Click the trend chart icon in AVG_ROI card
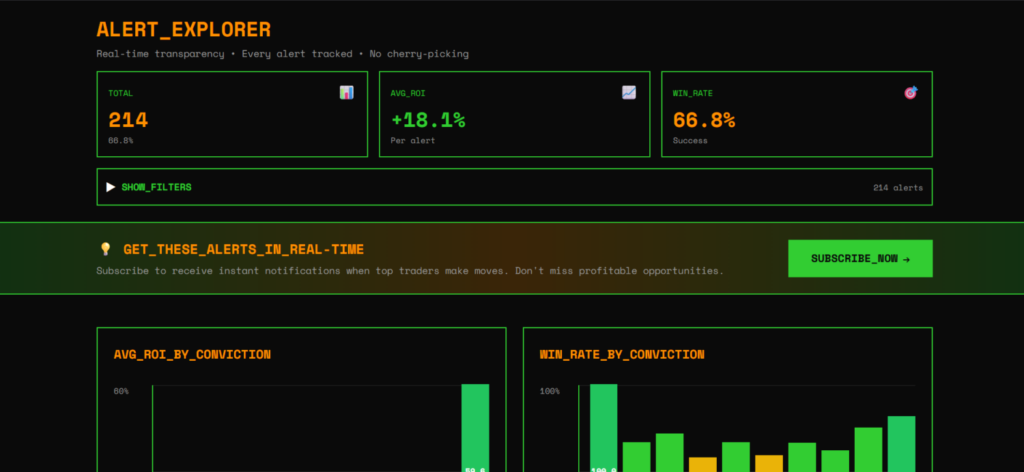The width and height of the screenshot is (1024, 472). 629,93
